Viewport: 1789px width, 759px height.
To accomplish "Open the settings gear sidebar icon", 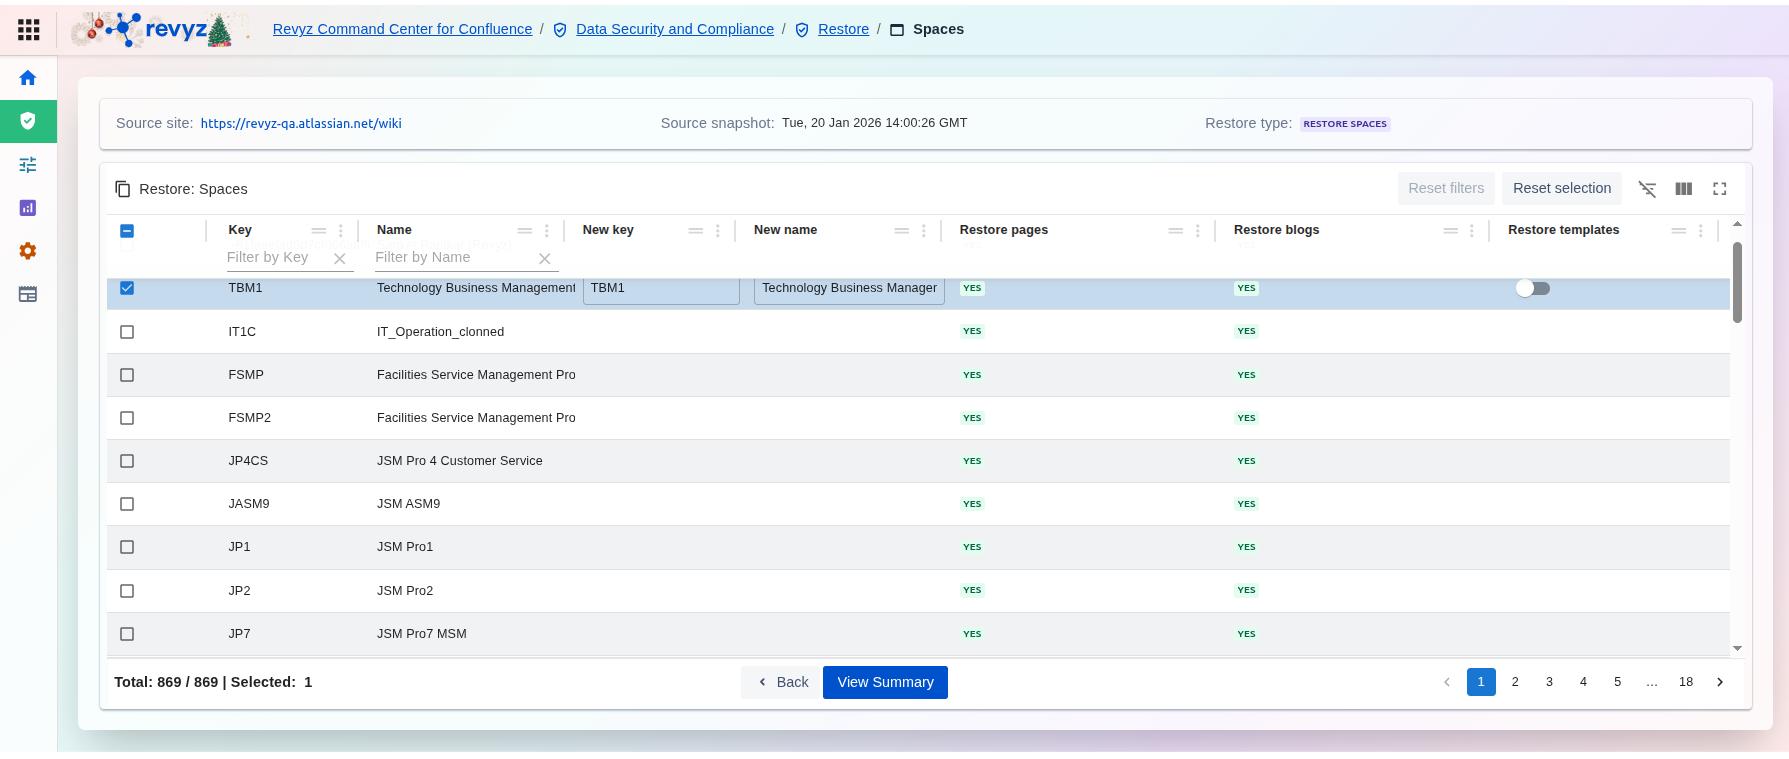I will pos(28,251).
